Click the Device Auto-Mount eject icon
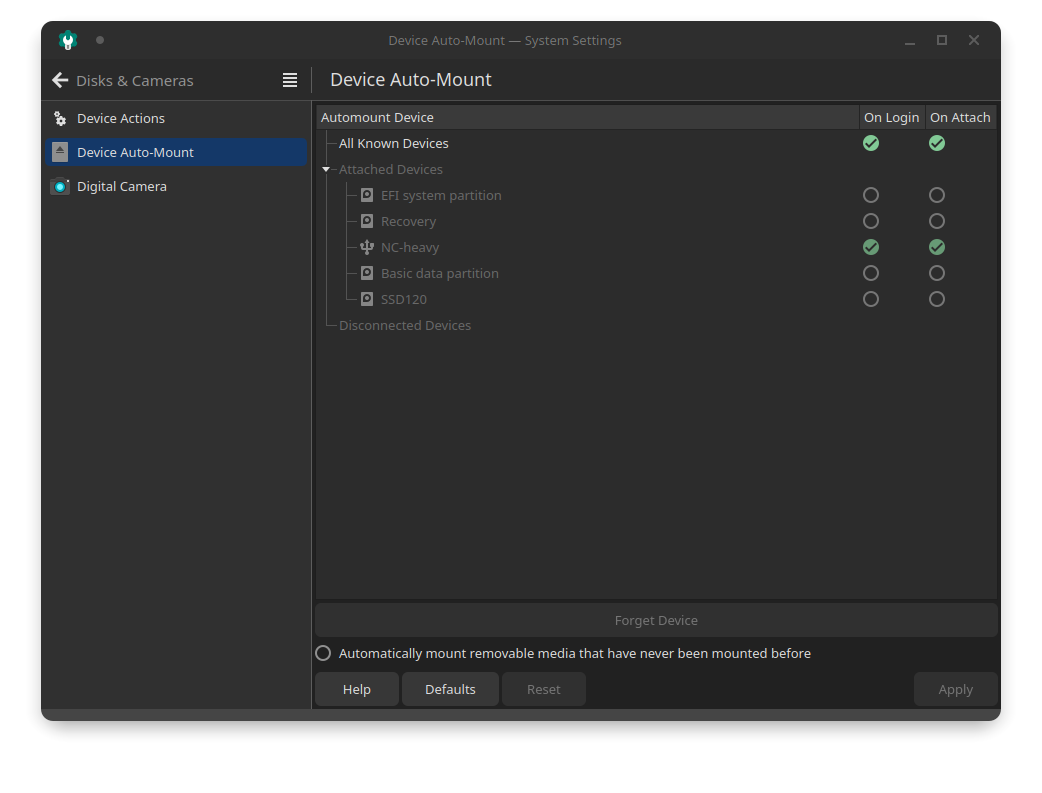Image resolution: width=1042 pixels, height=793 pixels. pos(60,152)
